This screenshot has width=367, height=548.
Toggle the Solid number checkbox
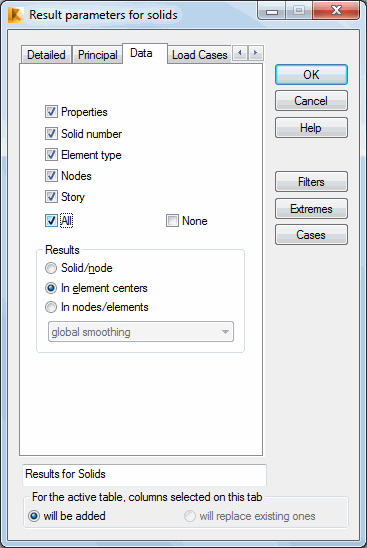coord(51,134)
